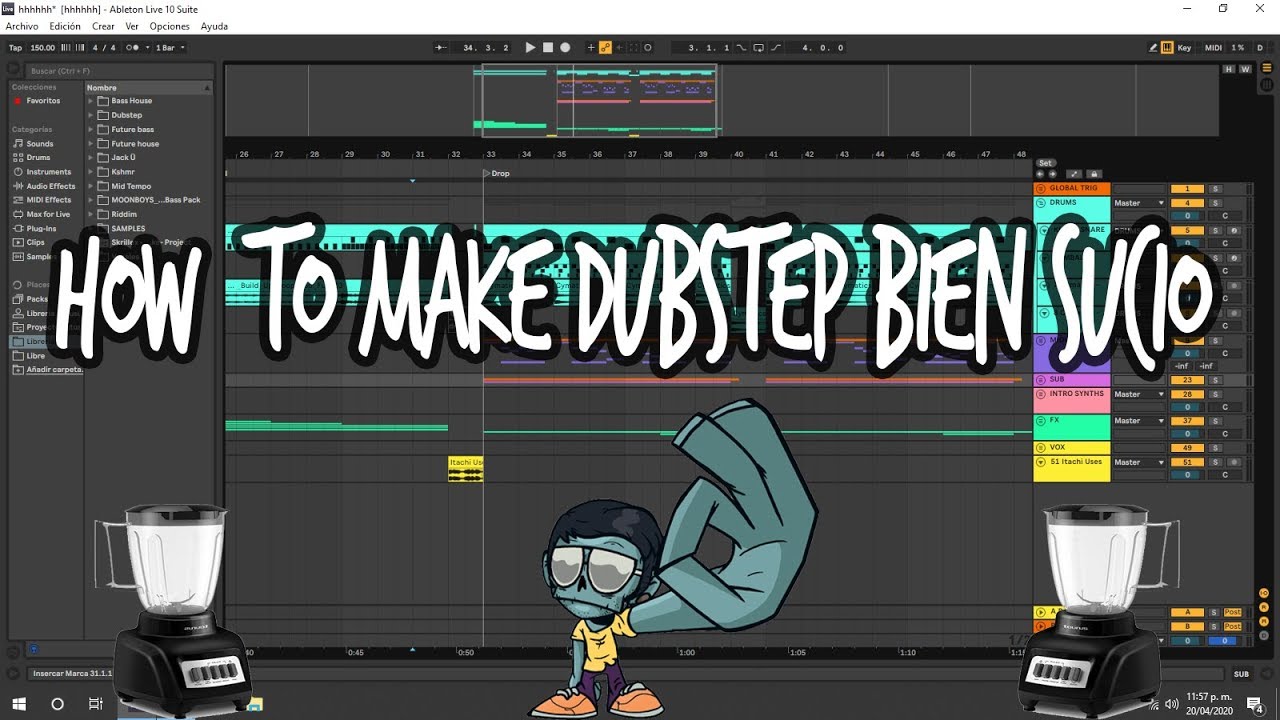Expand the Kshmr folder
The width and height of the screenshot is (1280, 720).
tap(90, 172)
